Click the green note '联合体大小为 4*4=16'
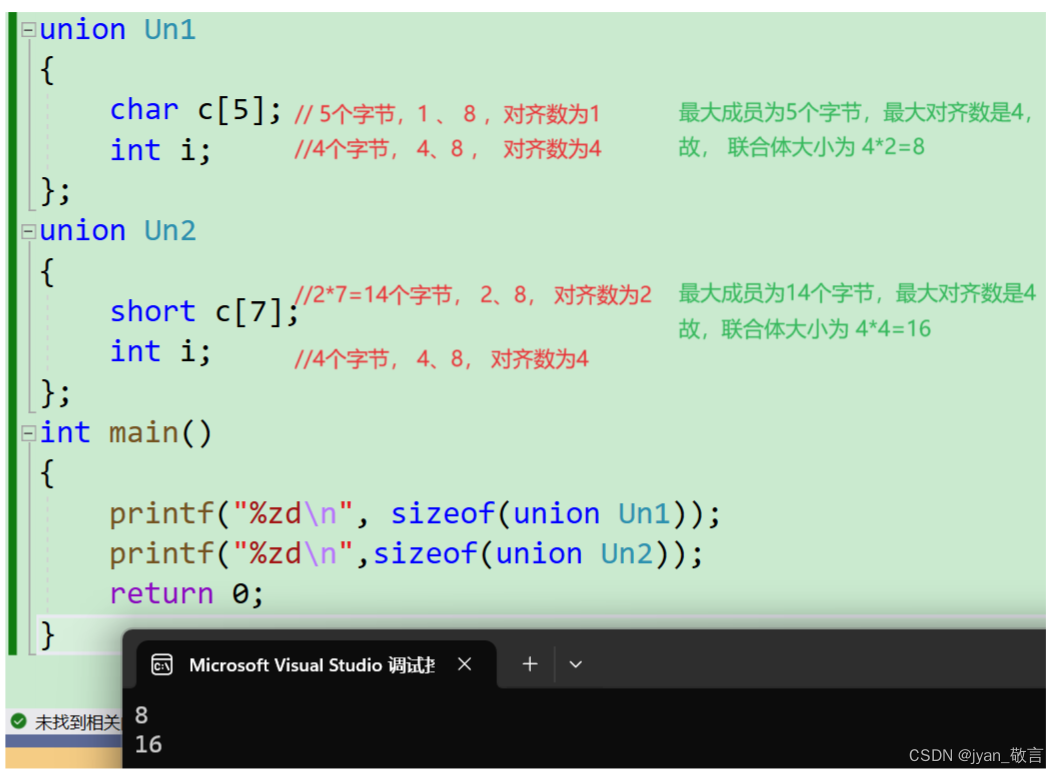The image size is (1060, 775). click(x=826, y=329)
